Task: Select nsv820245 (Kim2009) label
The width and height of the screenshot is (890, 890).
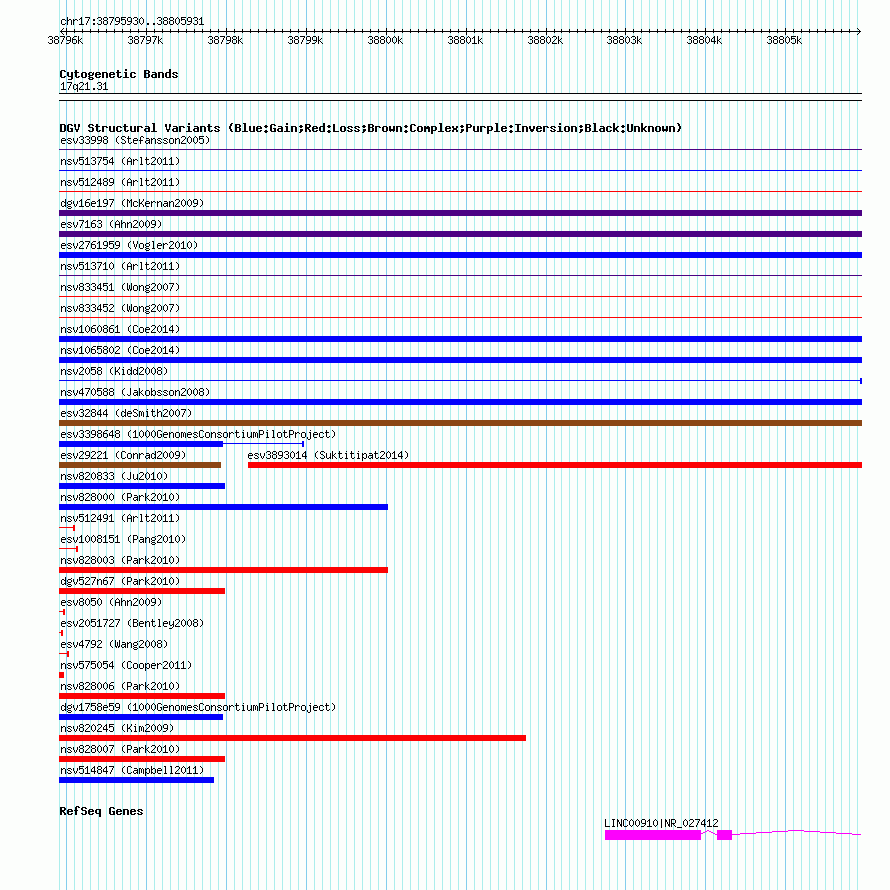Action: [x=117, y=728]
